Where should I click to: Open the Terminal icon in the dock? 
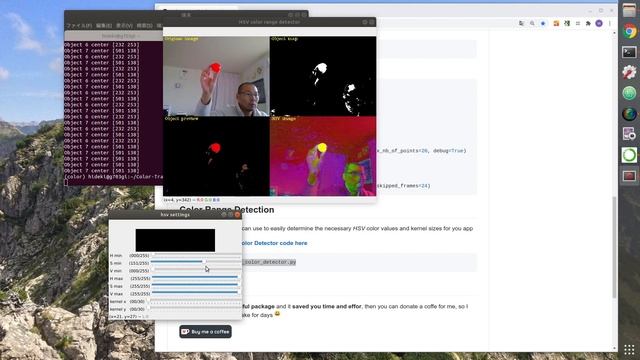[629, 52]
